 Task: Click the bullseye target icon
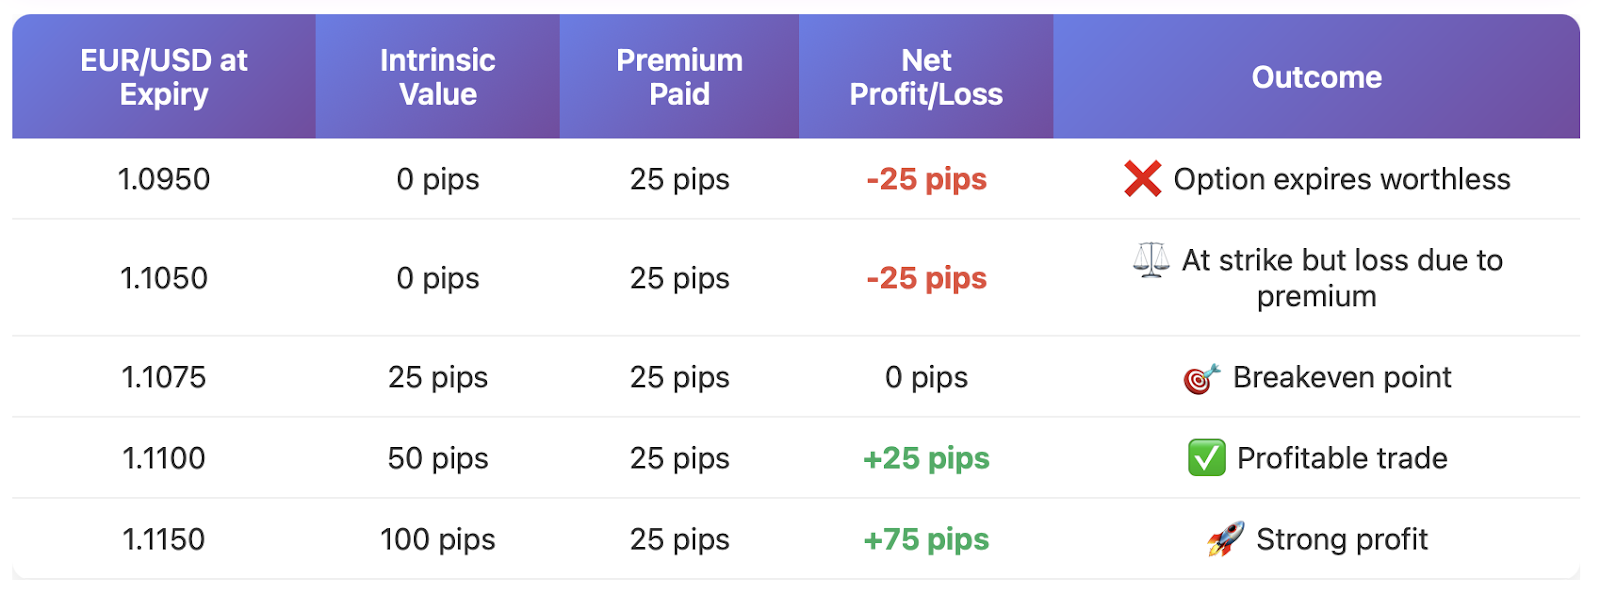click(1202, 378)
